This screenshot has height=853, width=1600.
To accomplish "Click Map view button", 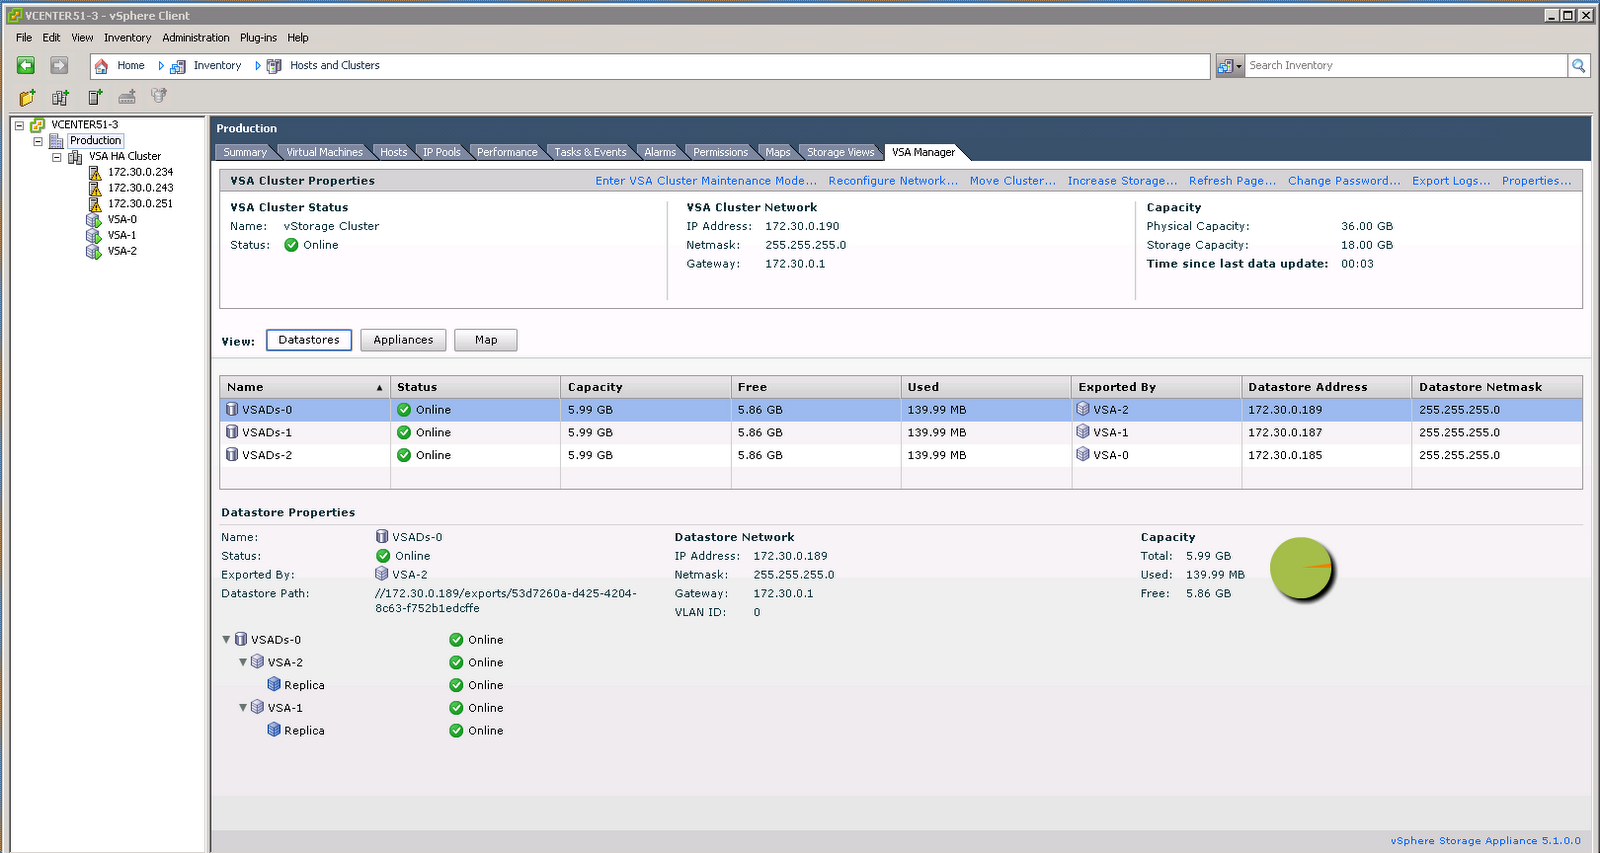I will point(486,340).
